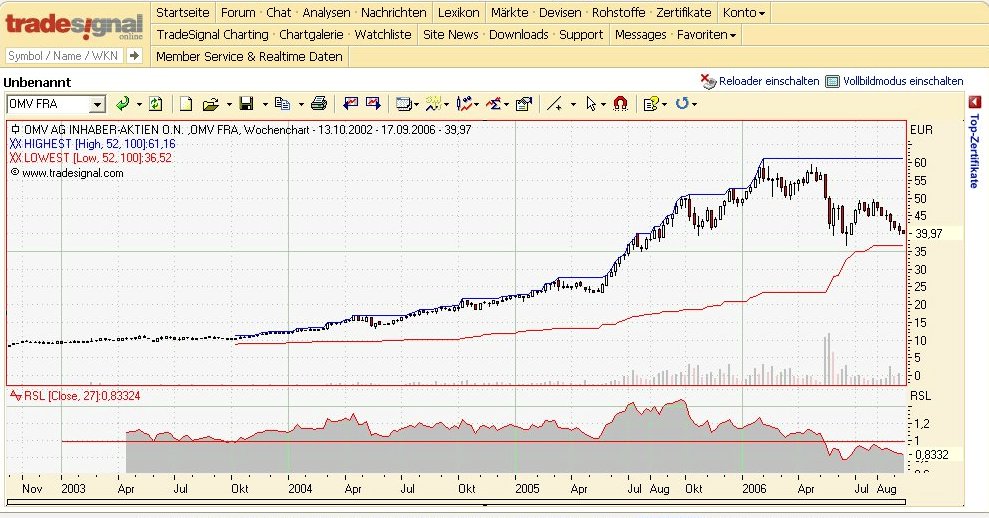Open dropdown arrow next to line tool

[x=573, y=104]
